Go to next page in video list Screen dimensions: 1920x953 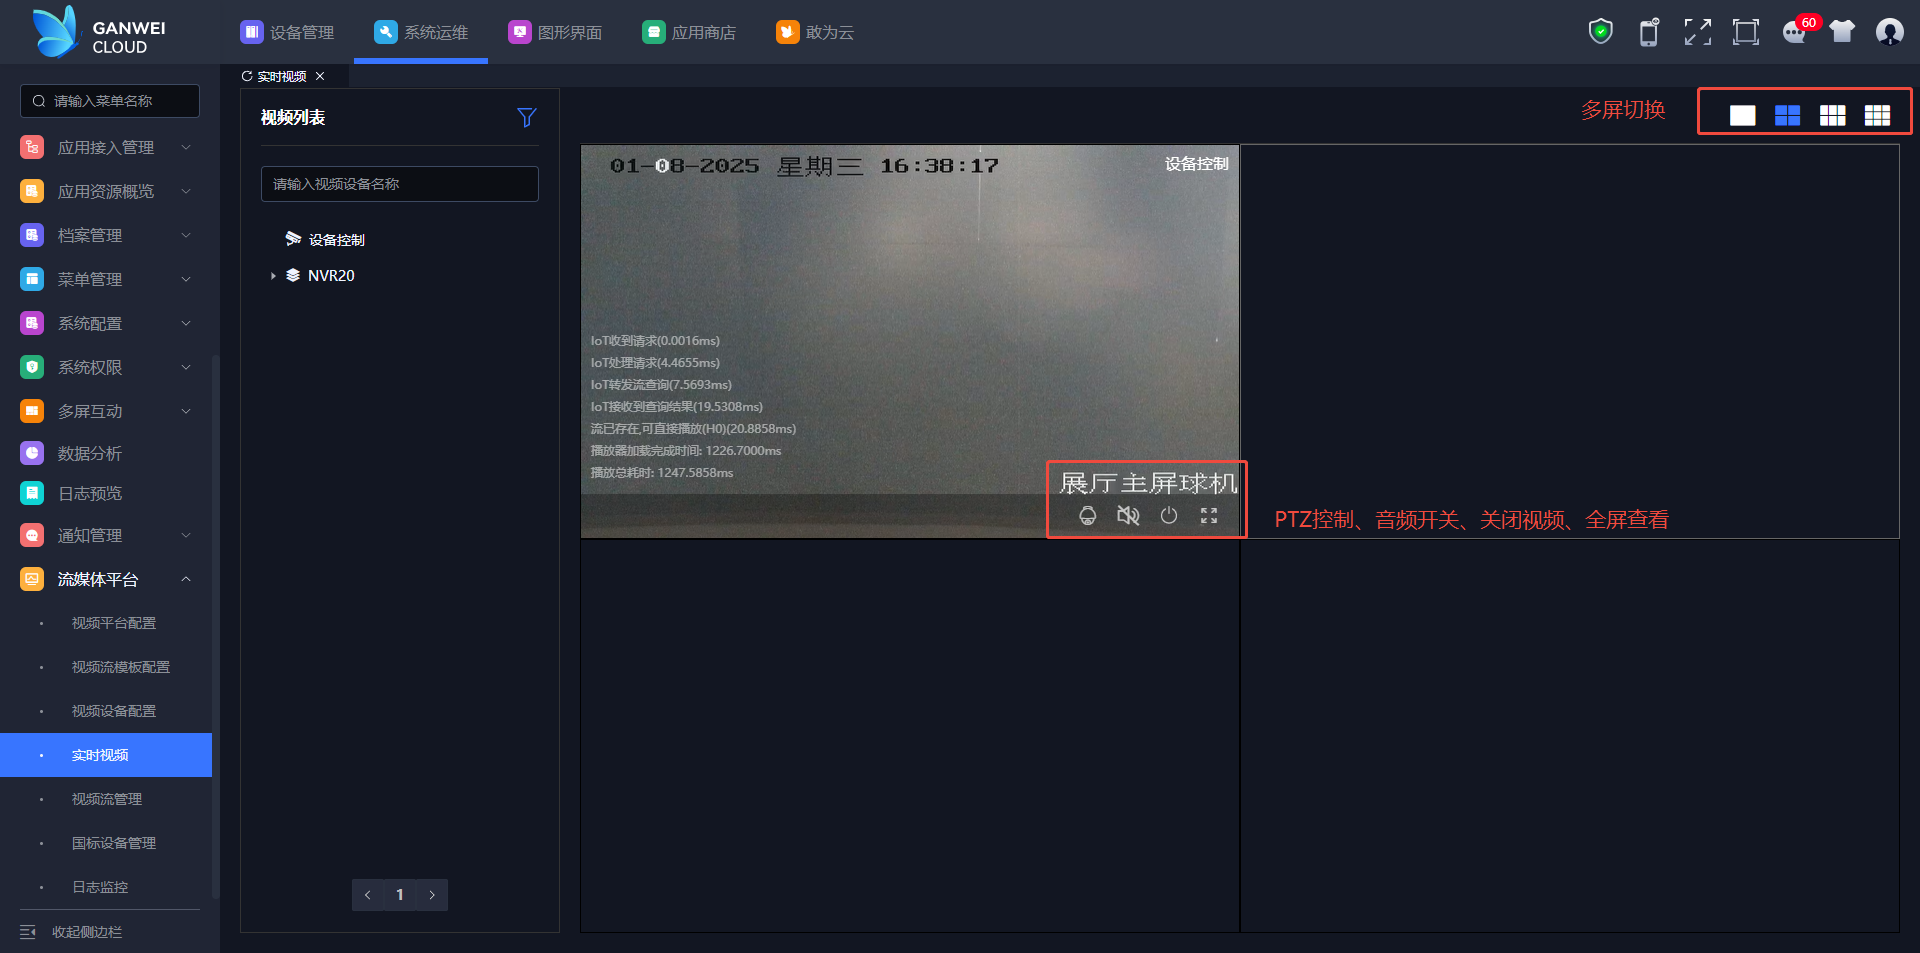click(x=432, y=895)
